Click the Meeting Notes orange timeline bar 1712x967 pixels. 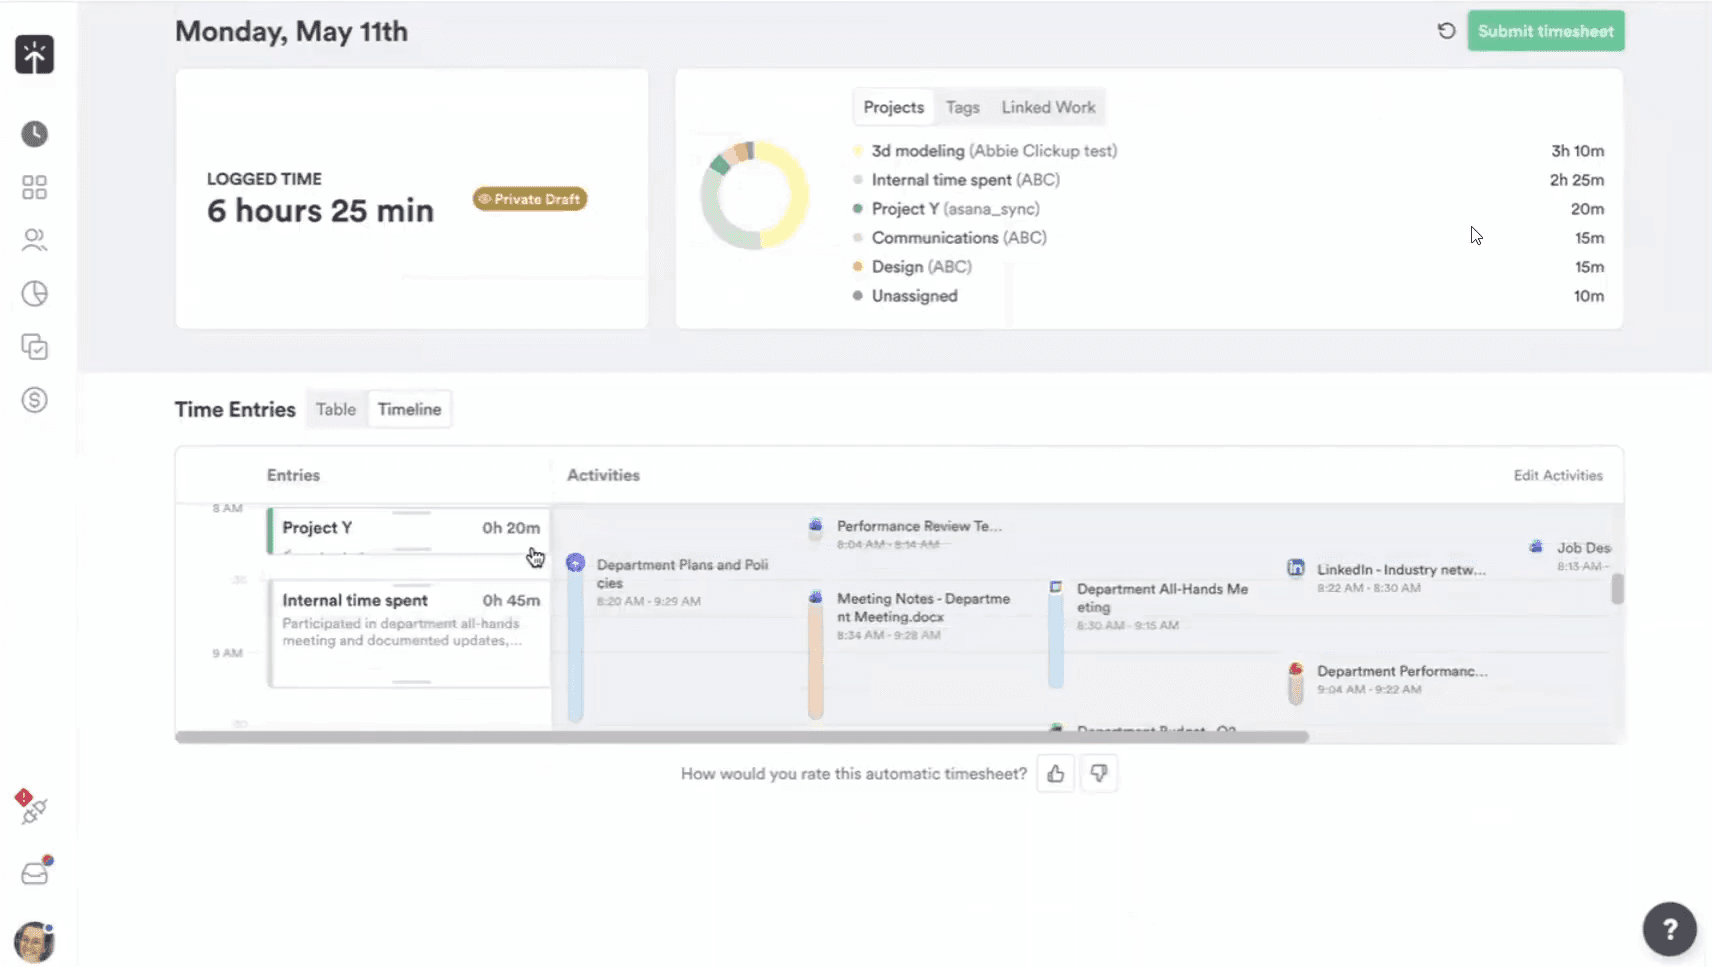point(815,661)
